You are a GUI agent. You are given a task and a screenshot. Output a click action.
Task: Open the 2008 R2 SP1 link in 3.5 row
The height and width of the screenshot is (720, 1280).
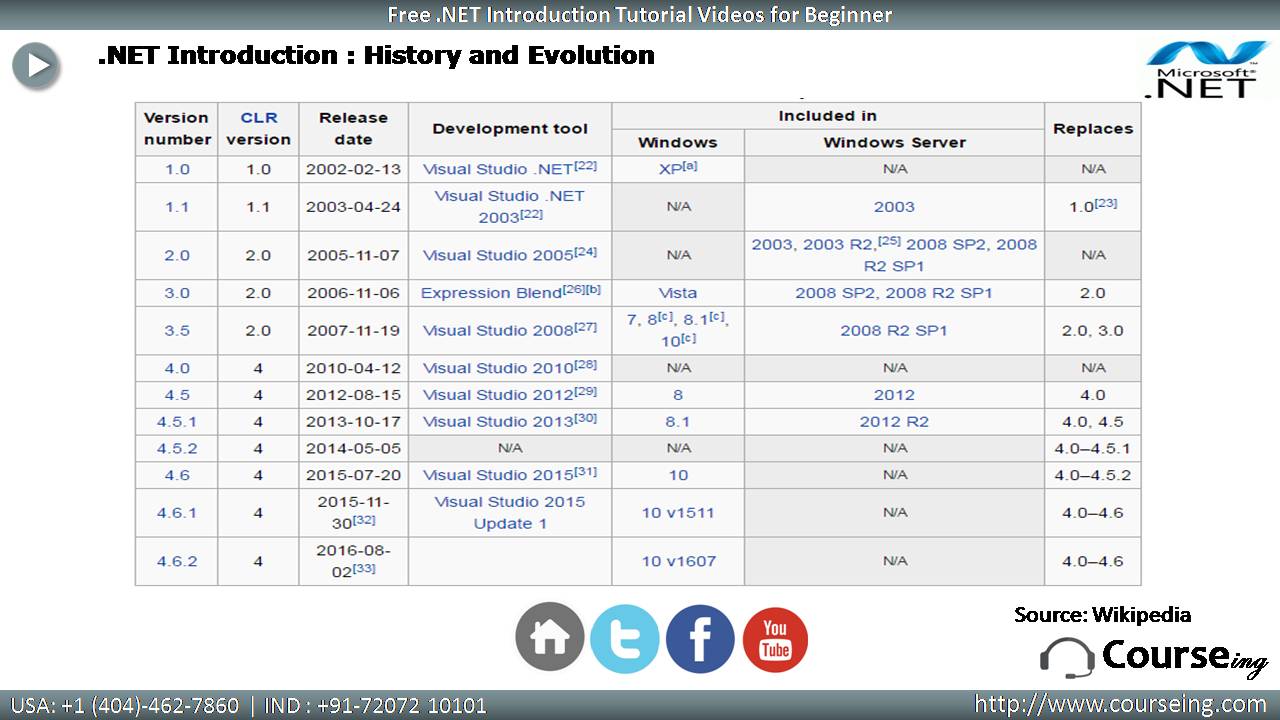(x=894, y=330)
